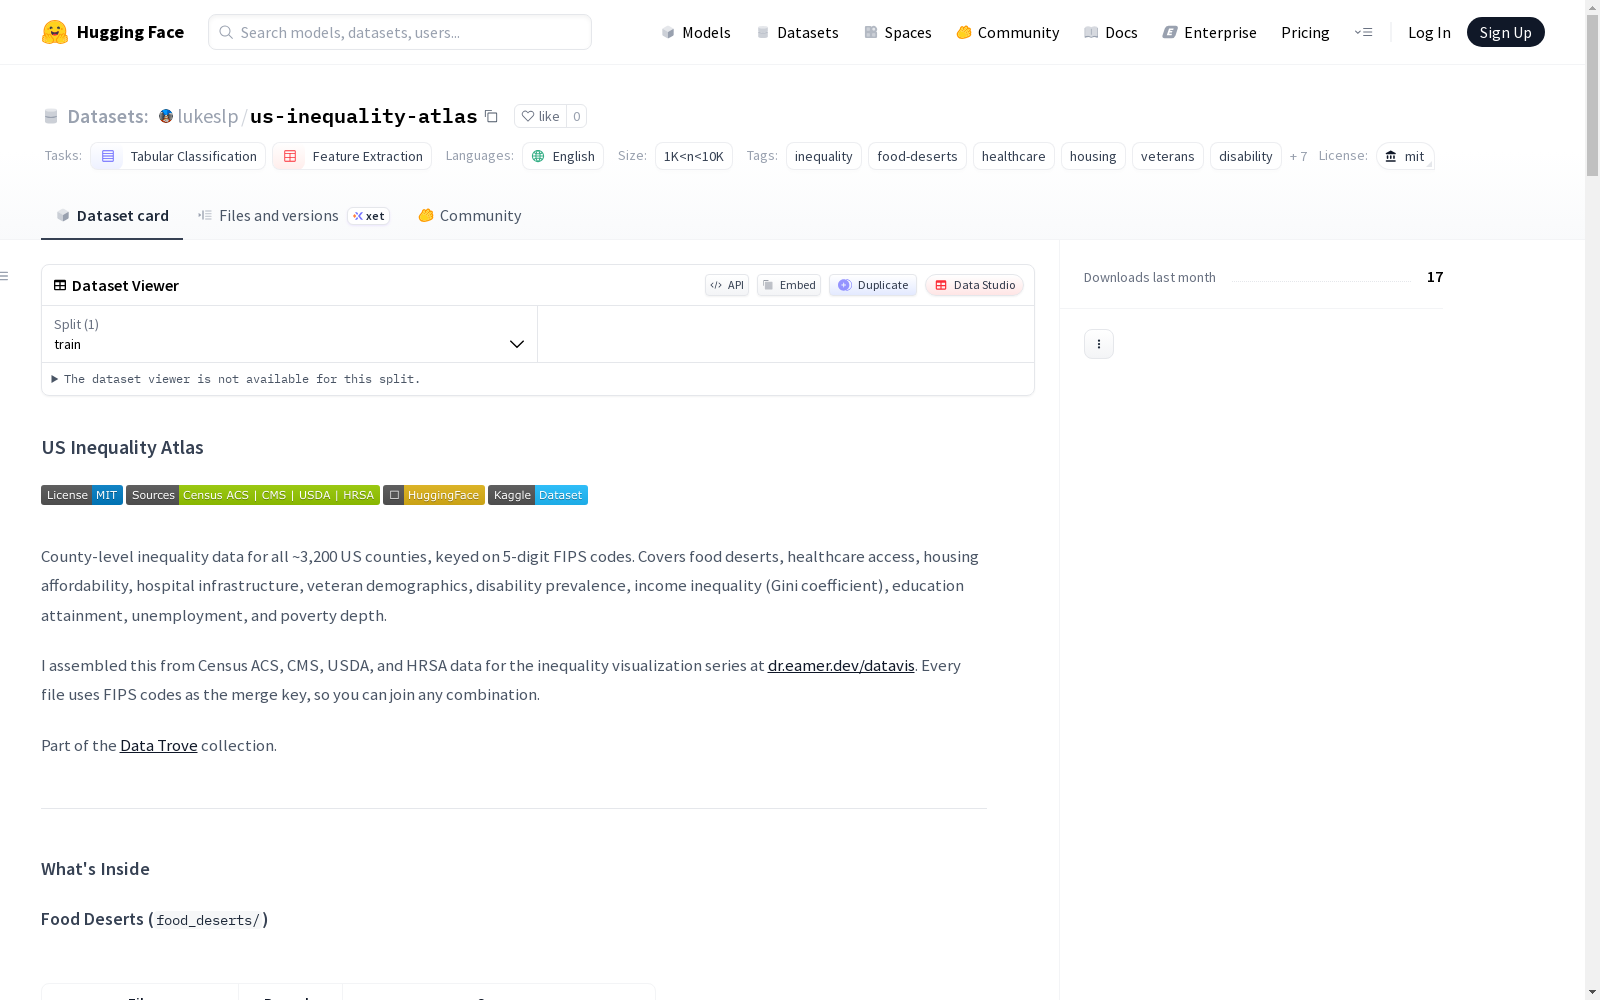Click the inequality tag

pos(824,156)
